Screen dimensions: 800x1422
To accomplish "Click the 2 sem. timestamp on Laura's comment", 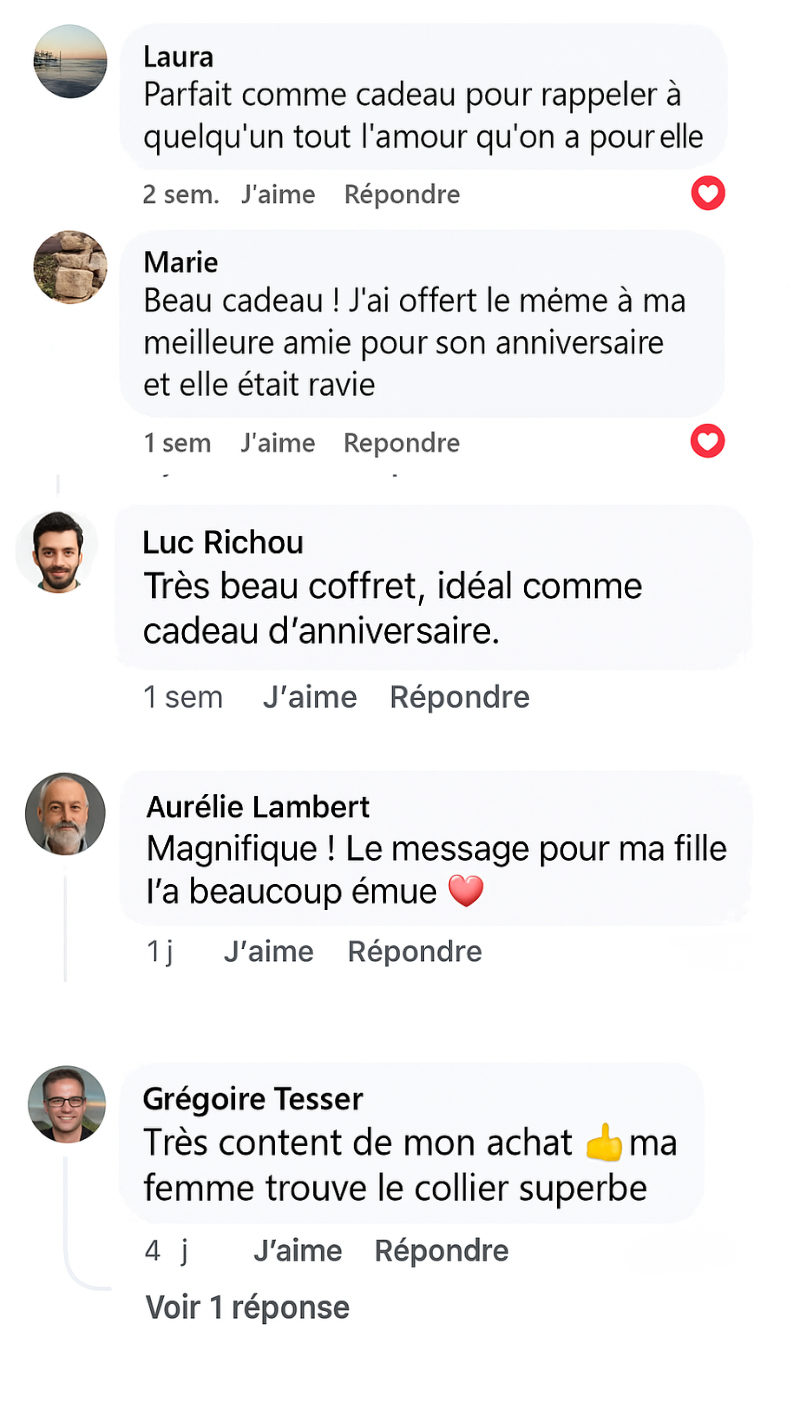I will pos(181,194).
